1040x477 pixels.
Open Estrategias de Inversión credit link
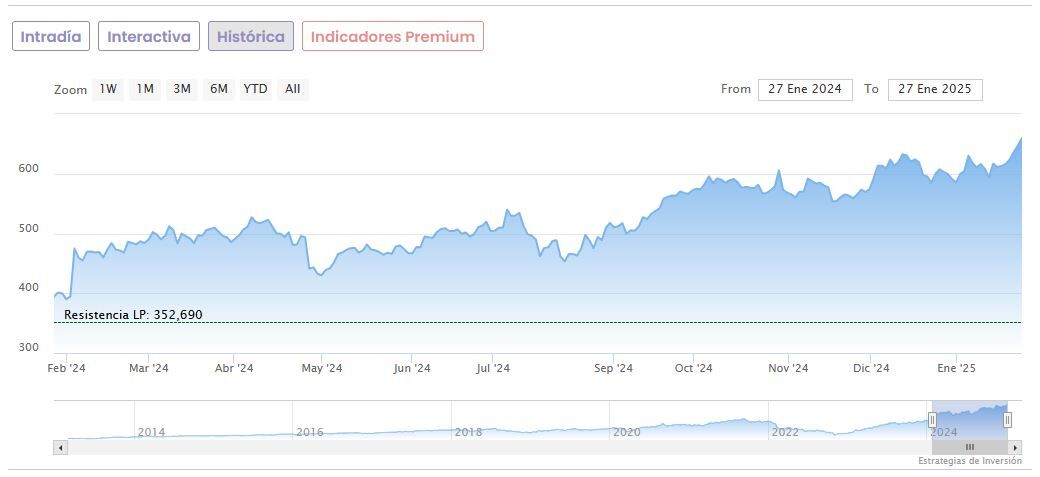click(969, 461)
